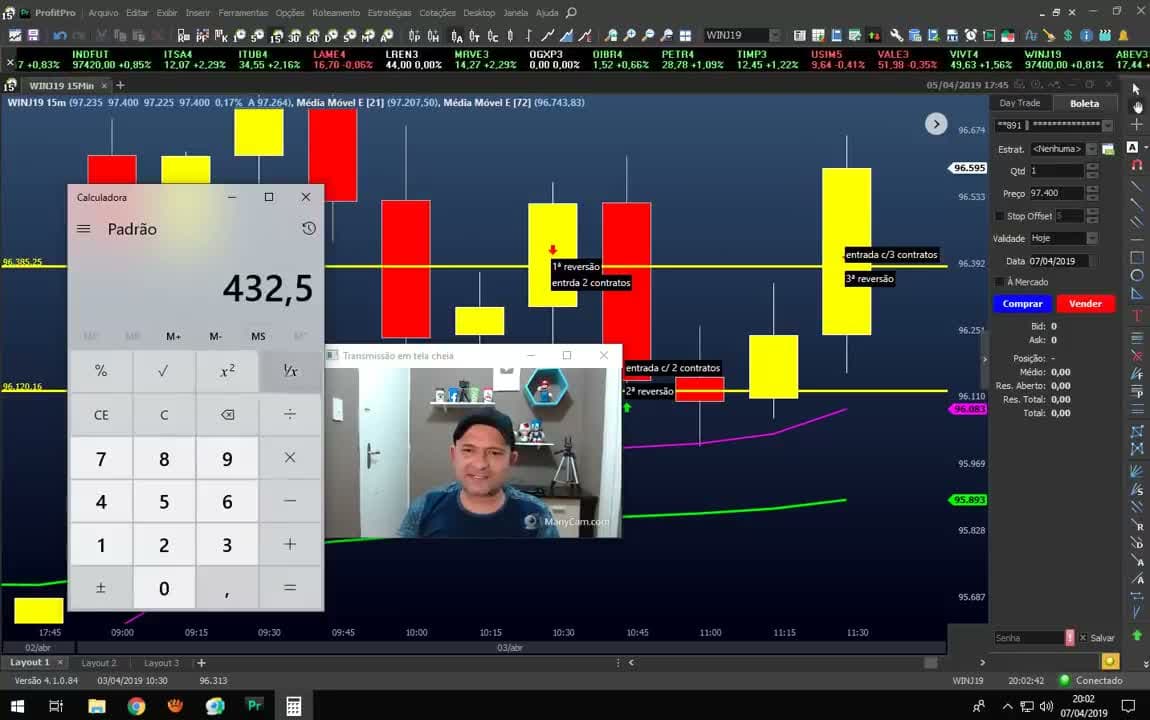
Task: Open the search magnifier in menu bar
Action: (x=571, y=12)
